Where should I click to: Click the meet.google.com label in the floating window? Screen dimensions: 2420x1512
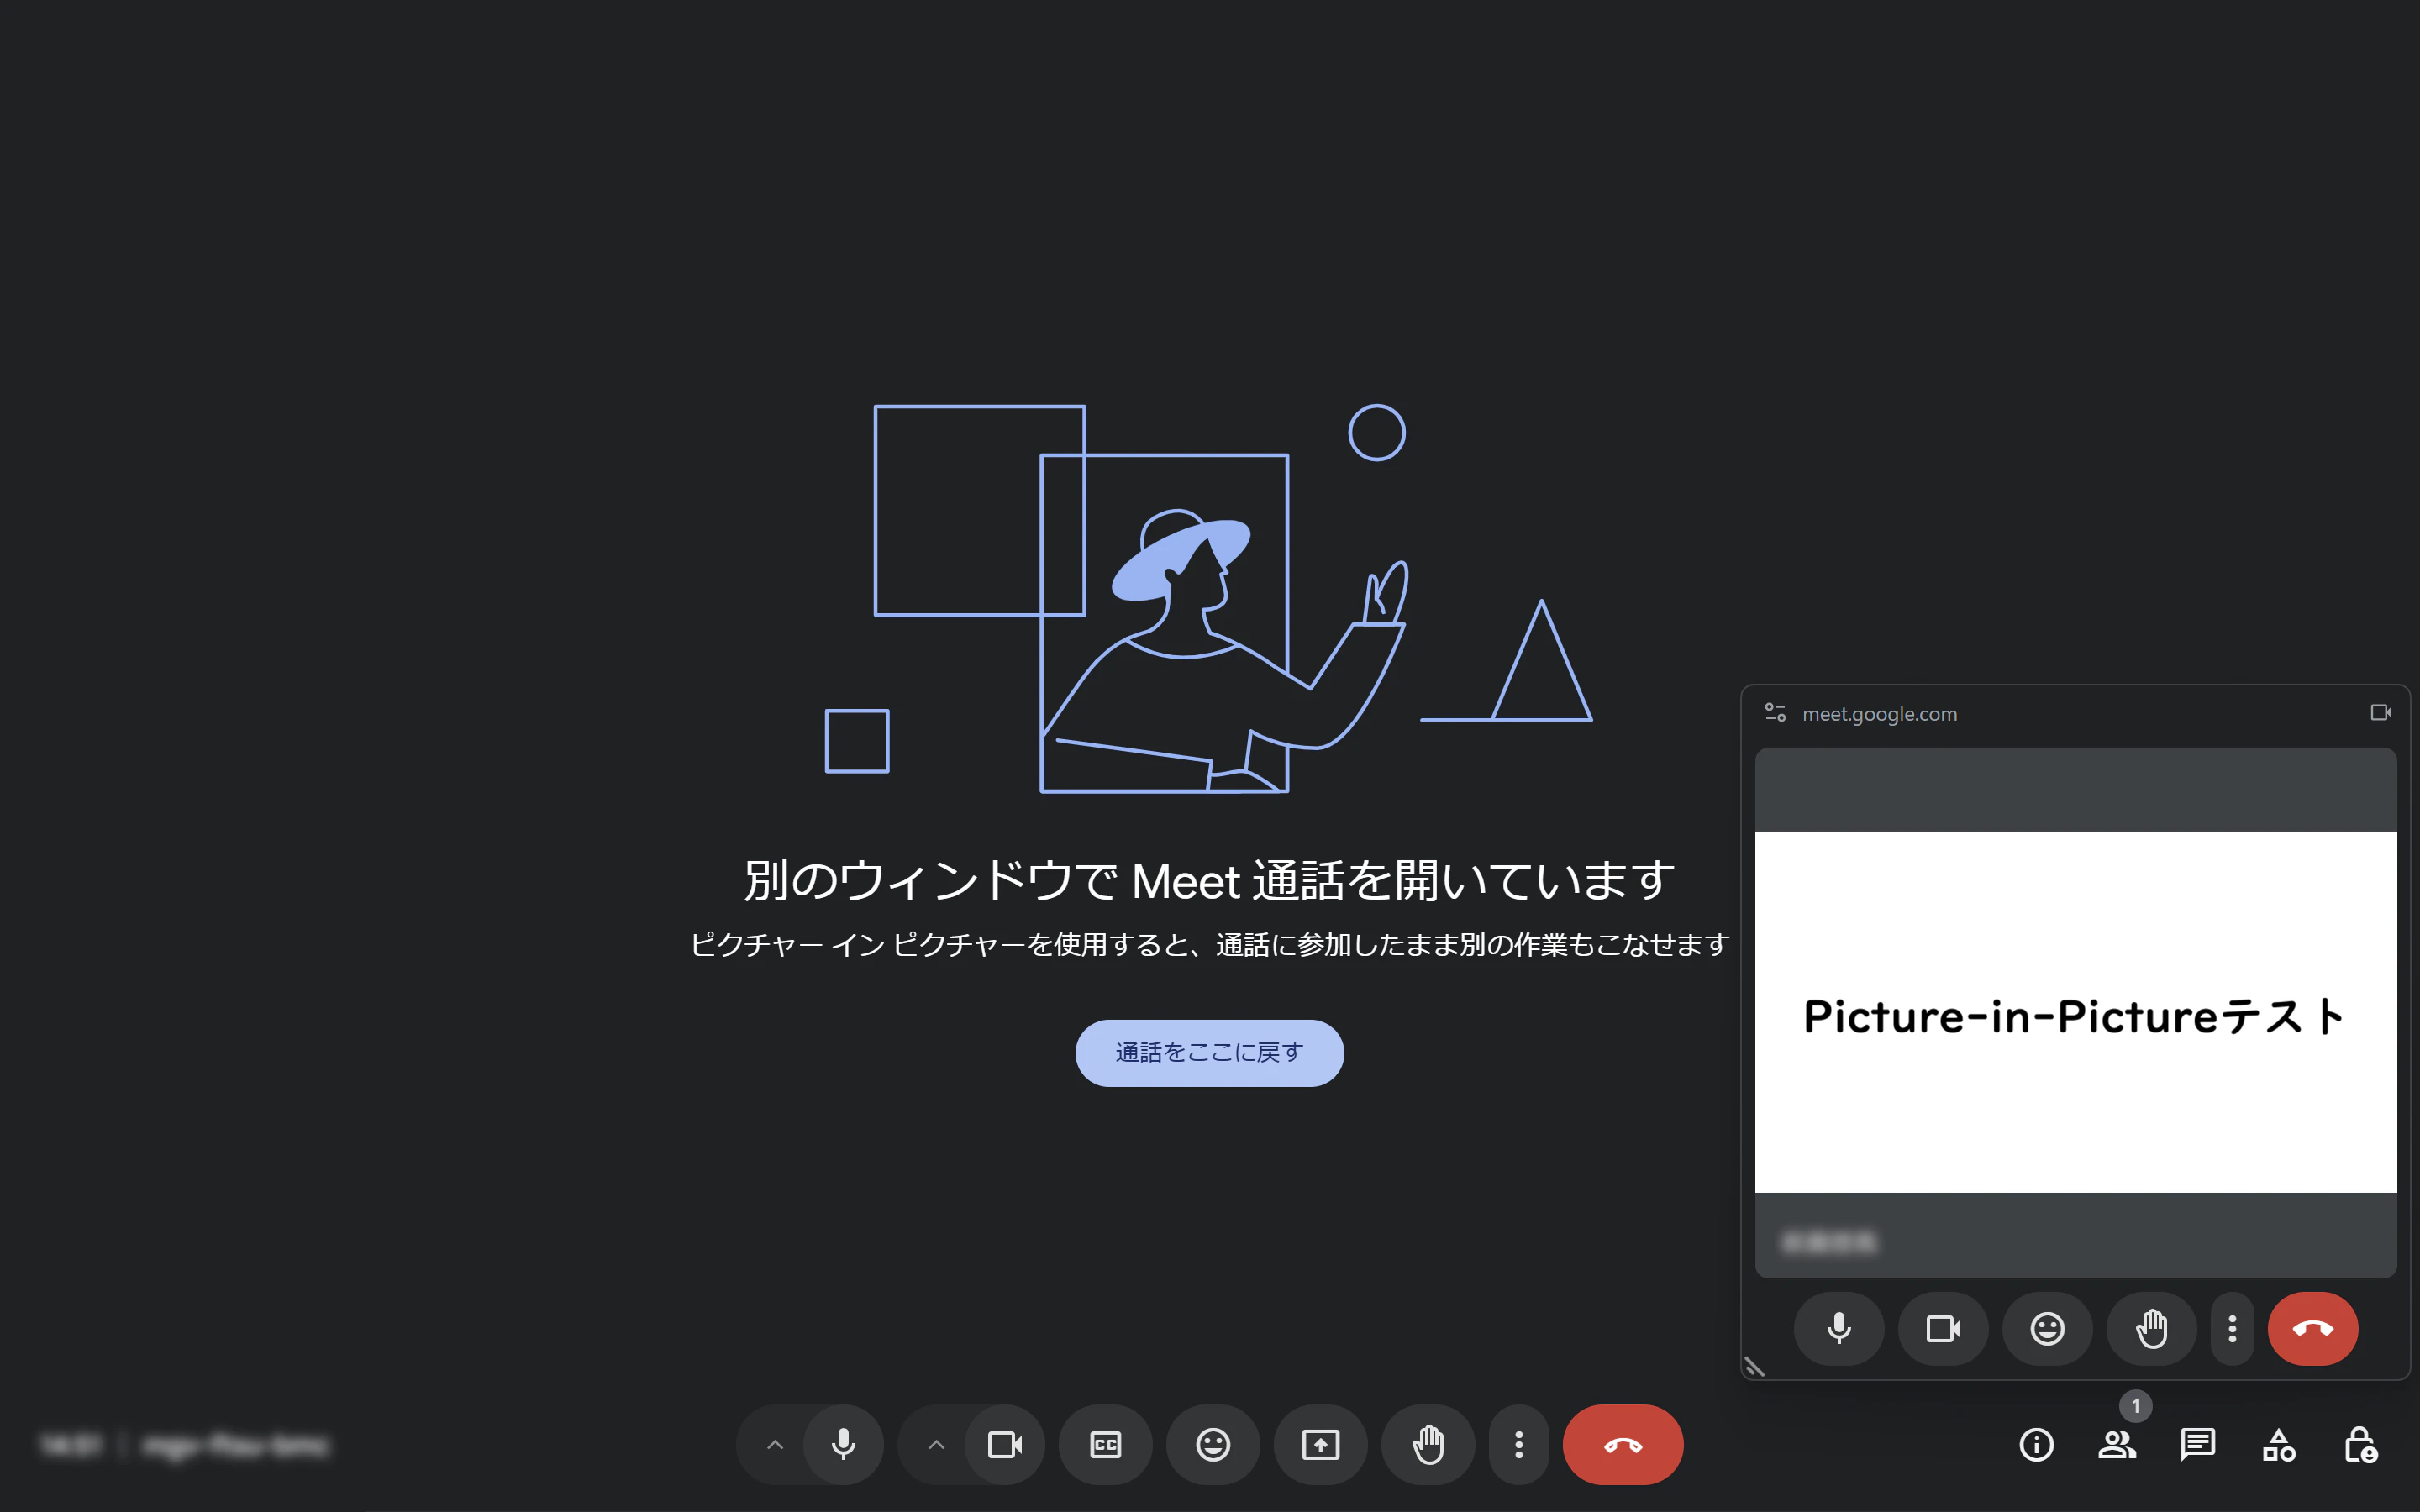[1878, 713]
